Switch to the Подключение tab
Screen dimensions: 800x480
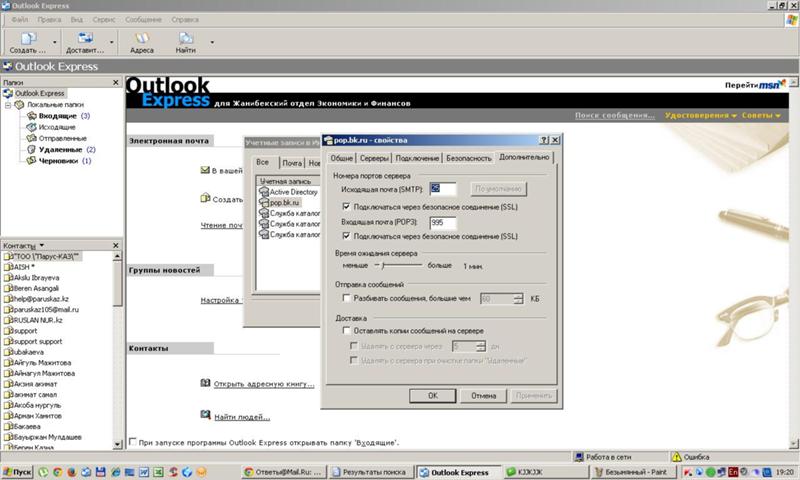coord(417,158)
